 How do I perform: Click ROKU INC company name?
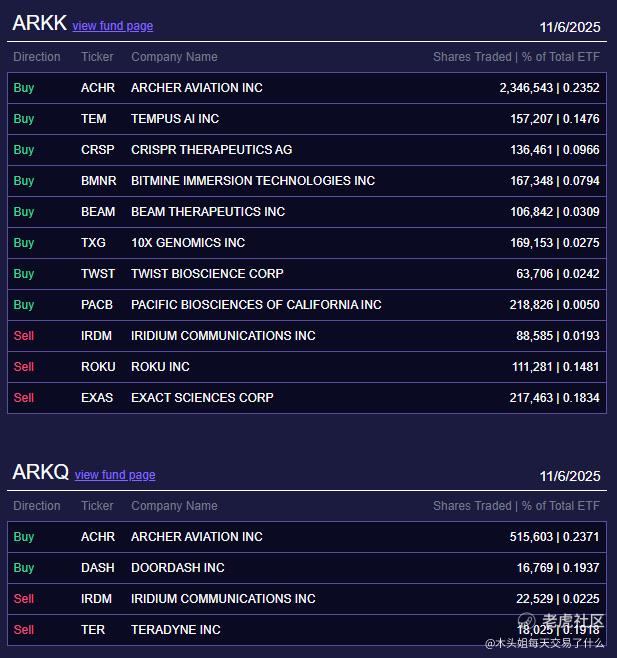coord(160,367)
